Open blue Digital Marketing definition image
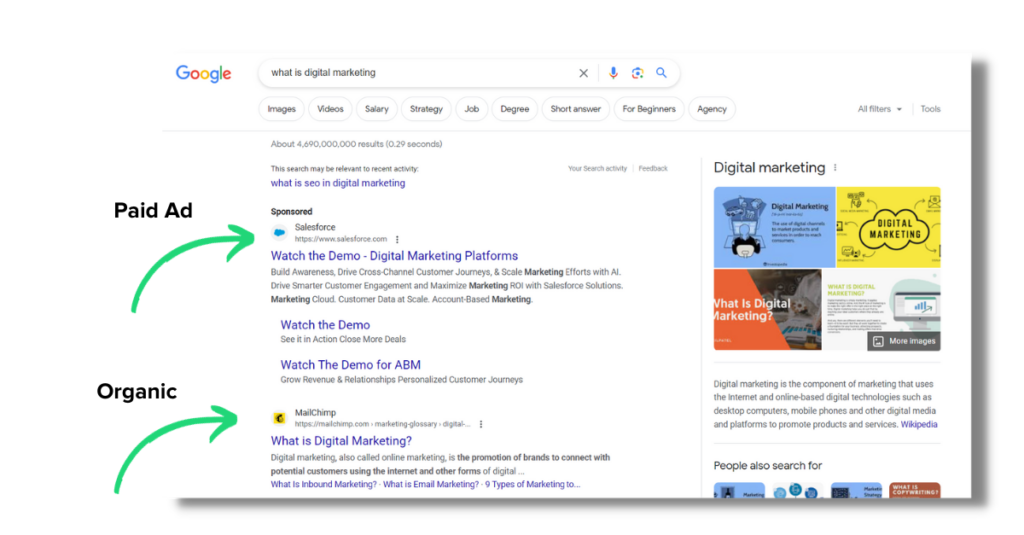 (x=774, y=227)
